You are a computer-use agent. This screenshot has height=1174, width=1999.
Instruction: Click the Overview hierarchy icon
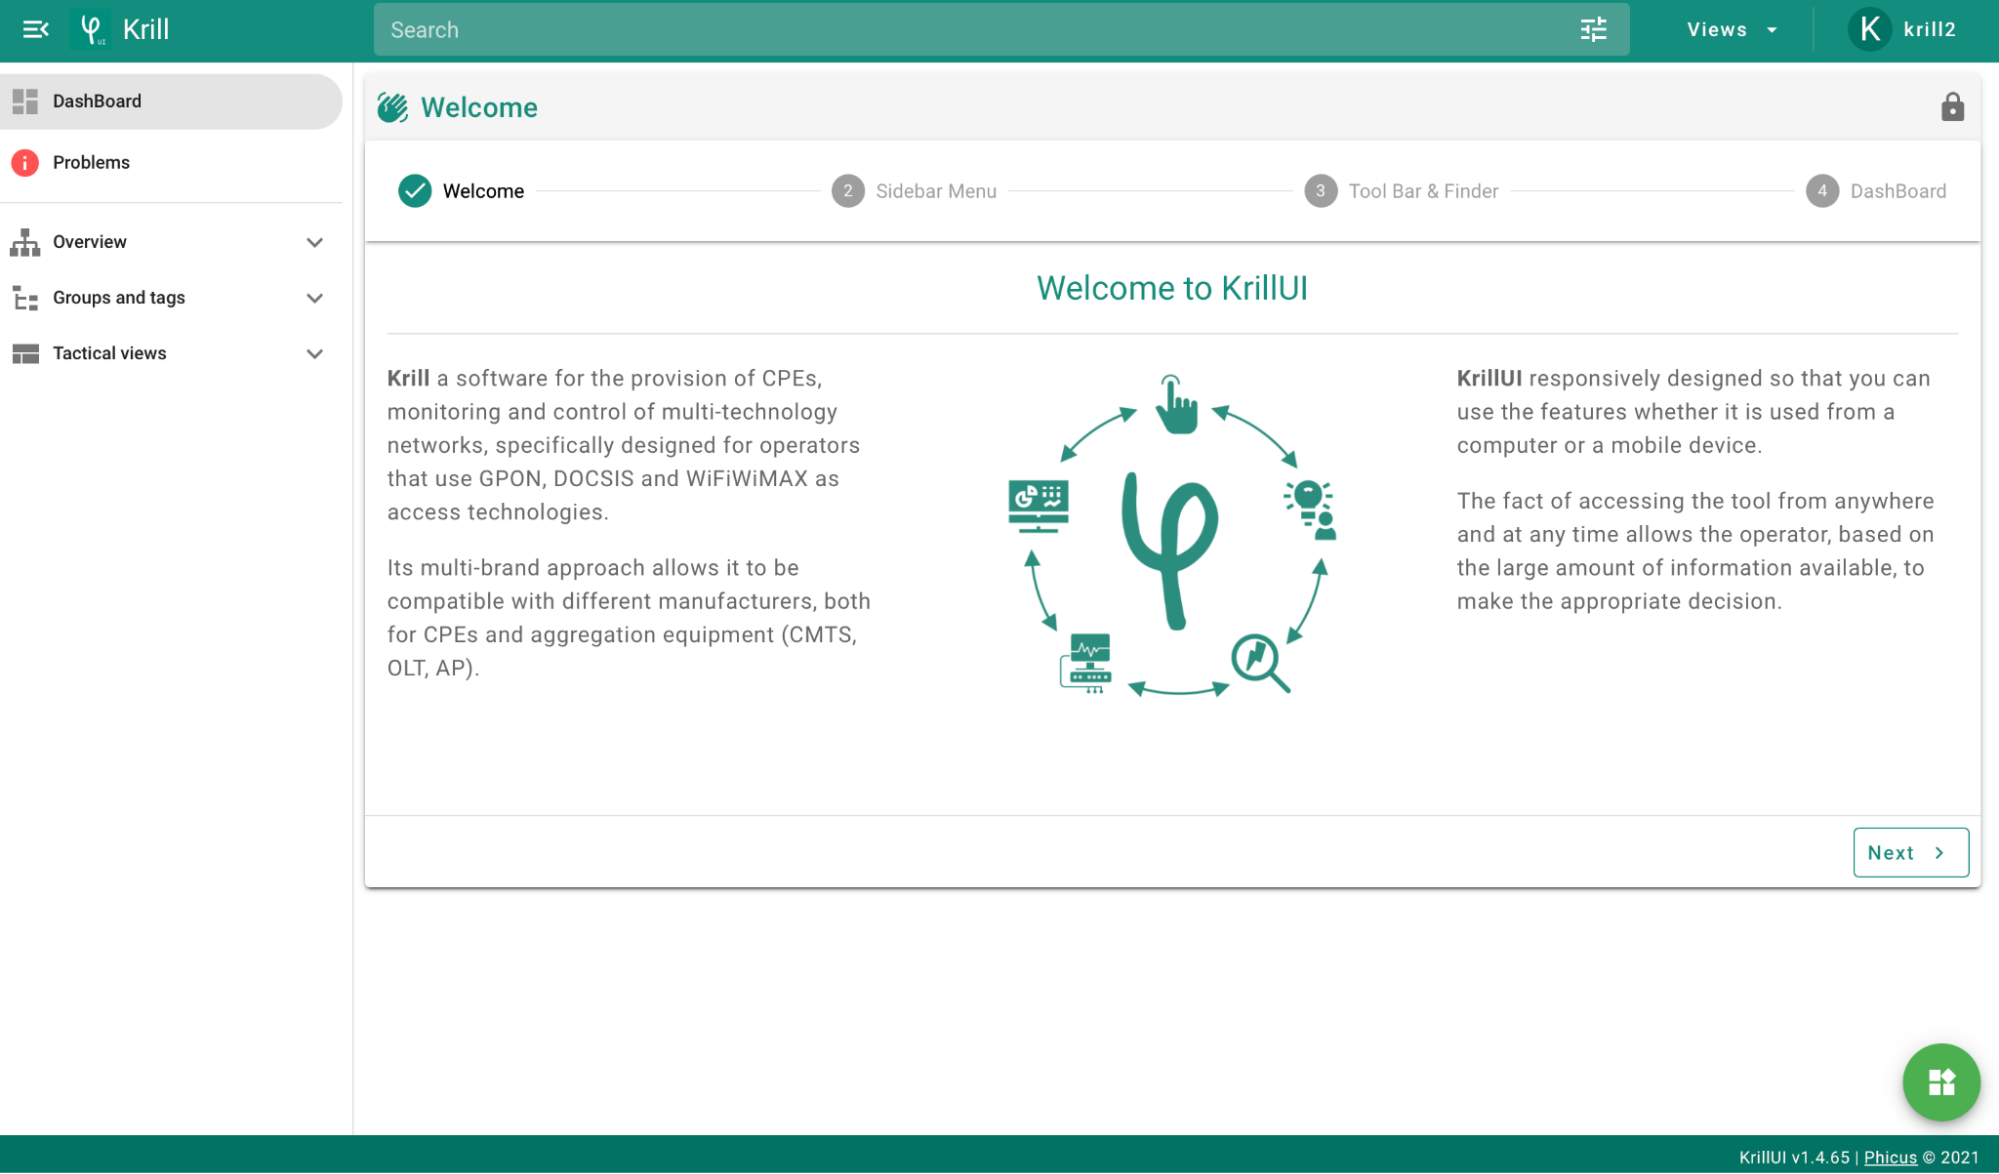point(25,242)
